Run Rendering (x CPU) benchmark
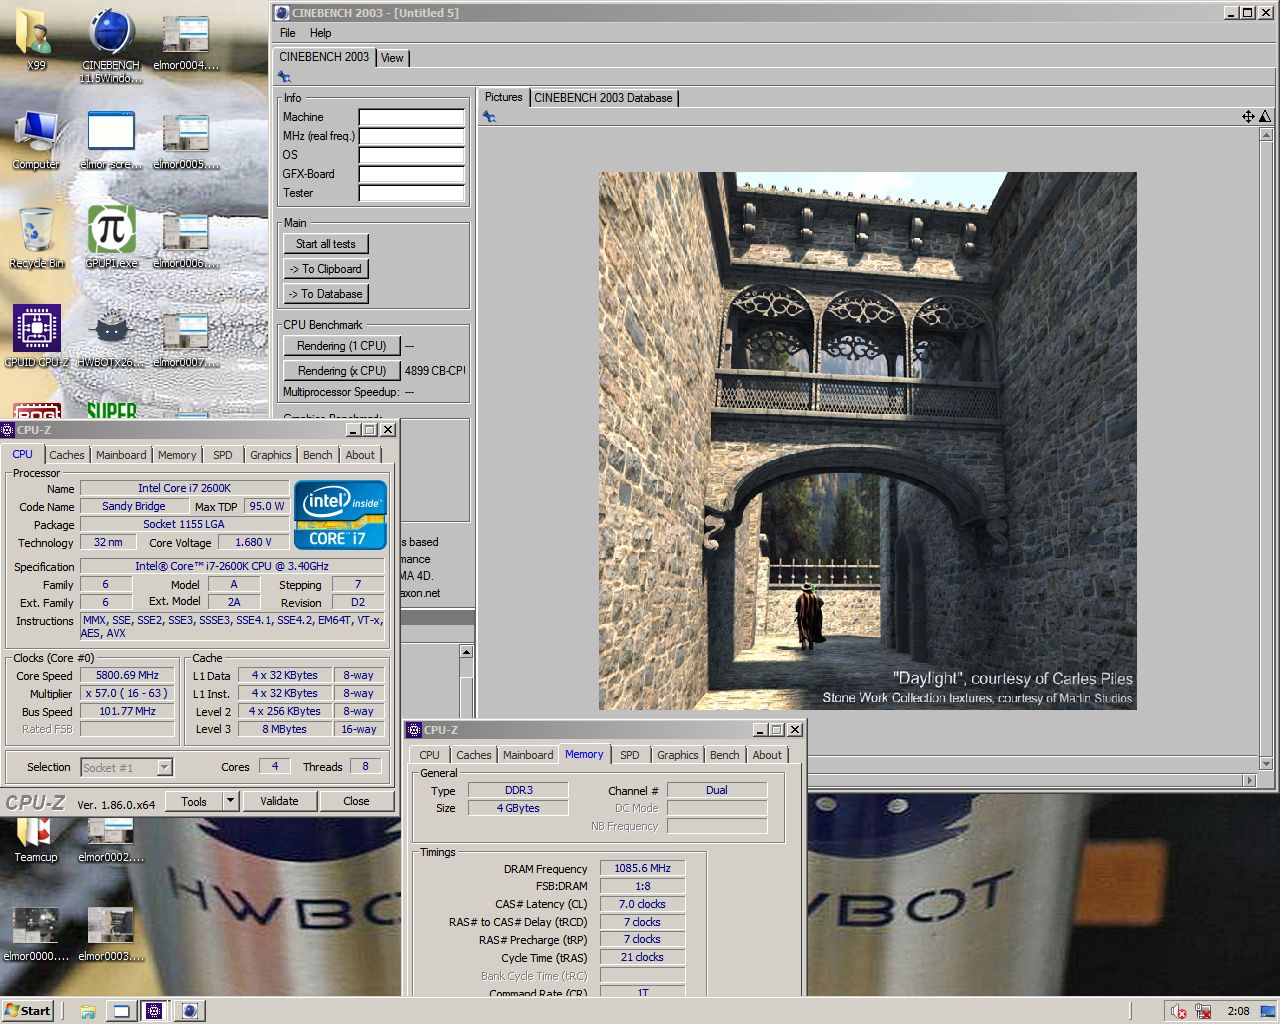Image resolution: width=1280 pixels, height=1024 pixels. click(342, 371)
